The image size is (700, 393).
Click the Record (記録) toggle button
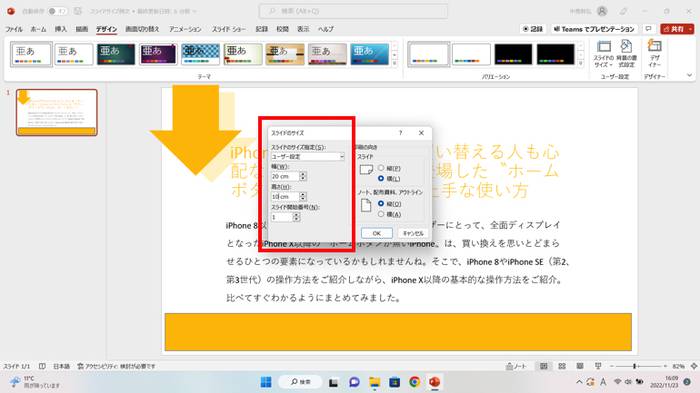533,29
